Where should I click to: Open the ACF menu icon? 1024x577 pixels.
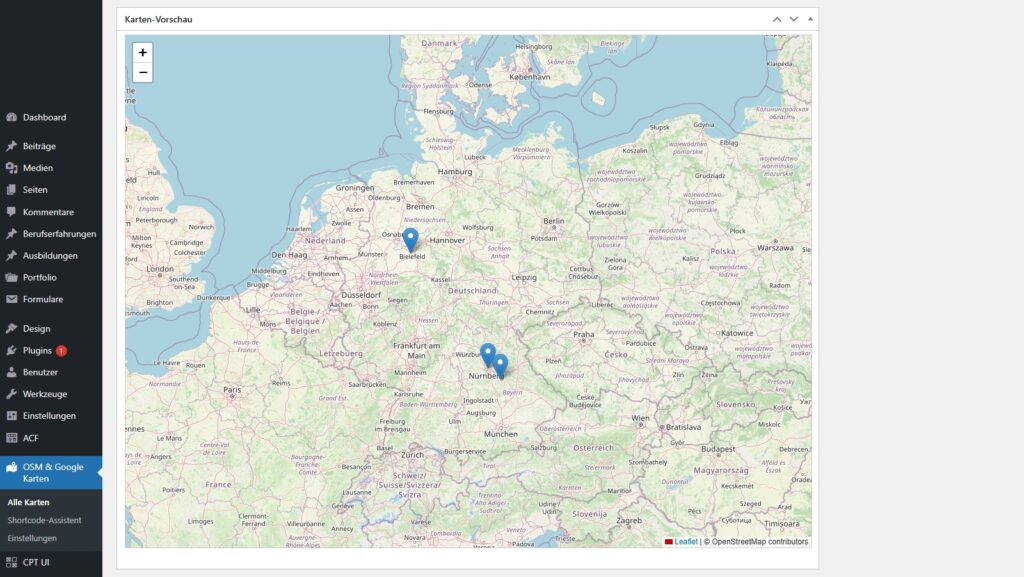click(x=11, y=437)
